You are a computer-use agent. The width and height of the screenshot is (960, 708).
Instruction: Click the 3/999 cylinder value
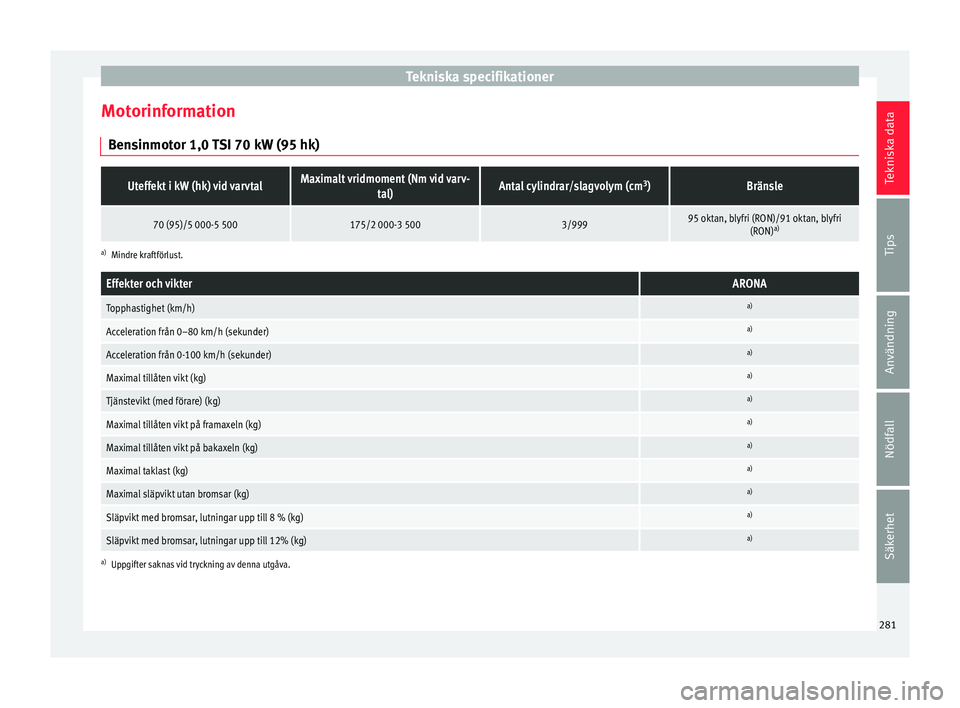point(574,224)
